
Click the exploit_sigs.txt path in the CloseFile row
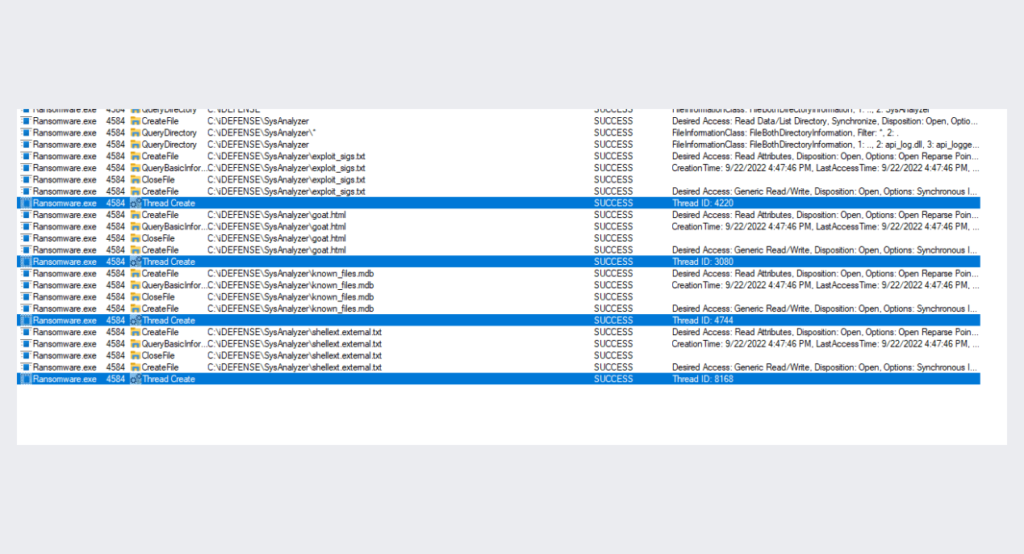(286, 180)
